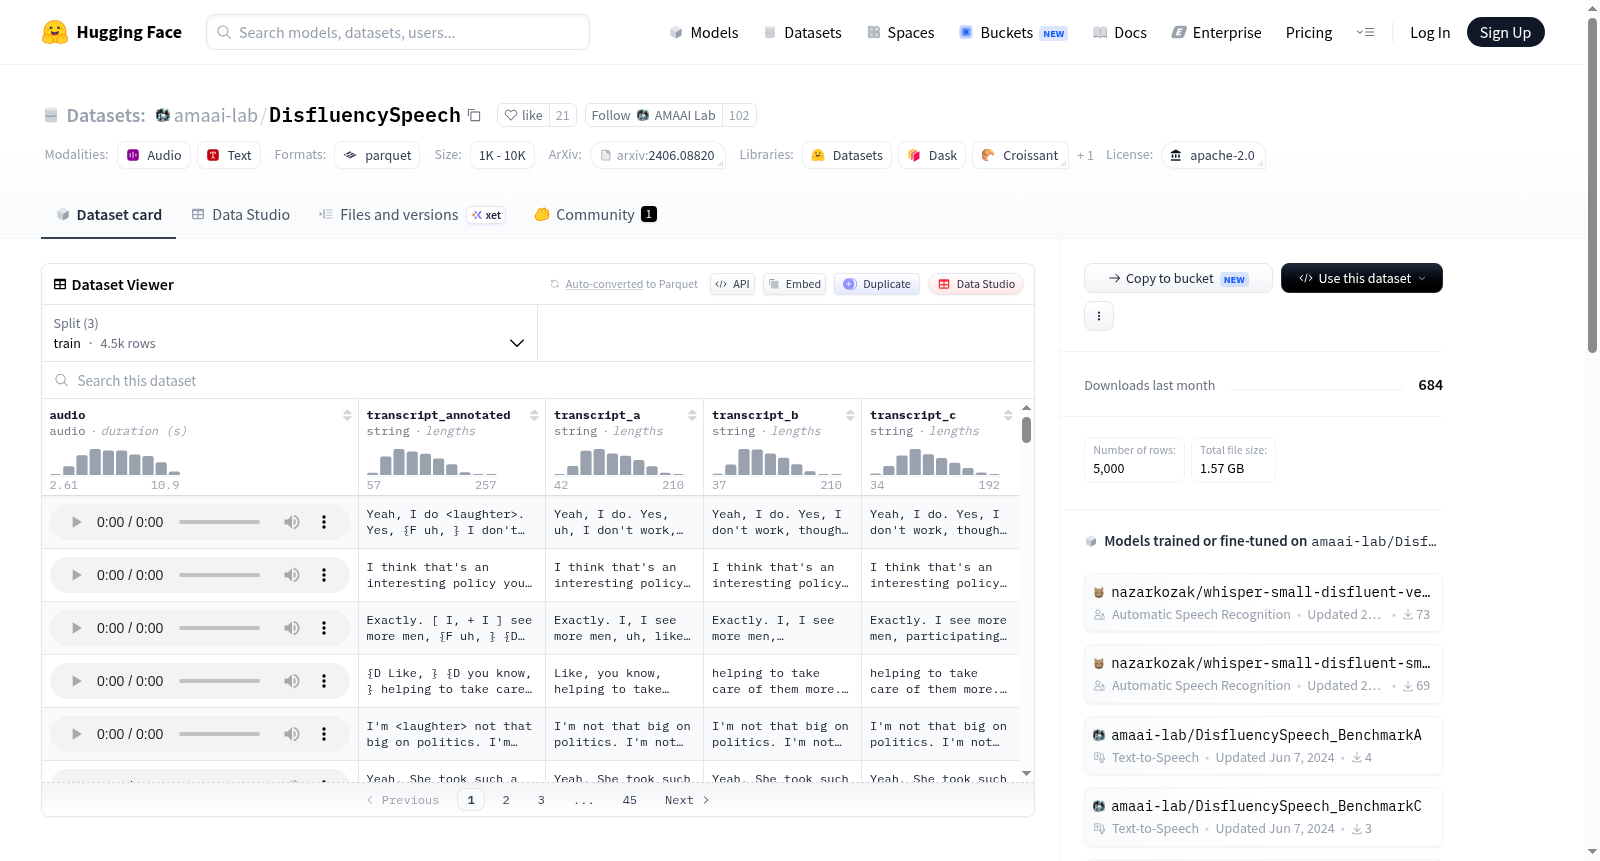Image resolution: width=1600 pixels, height=861 pixels.
Task: Open Docs page
Action: point(1119,32)
